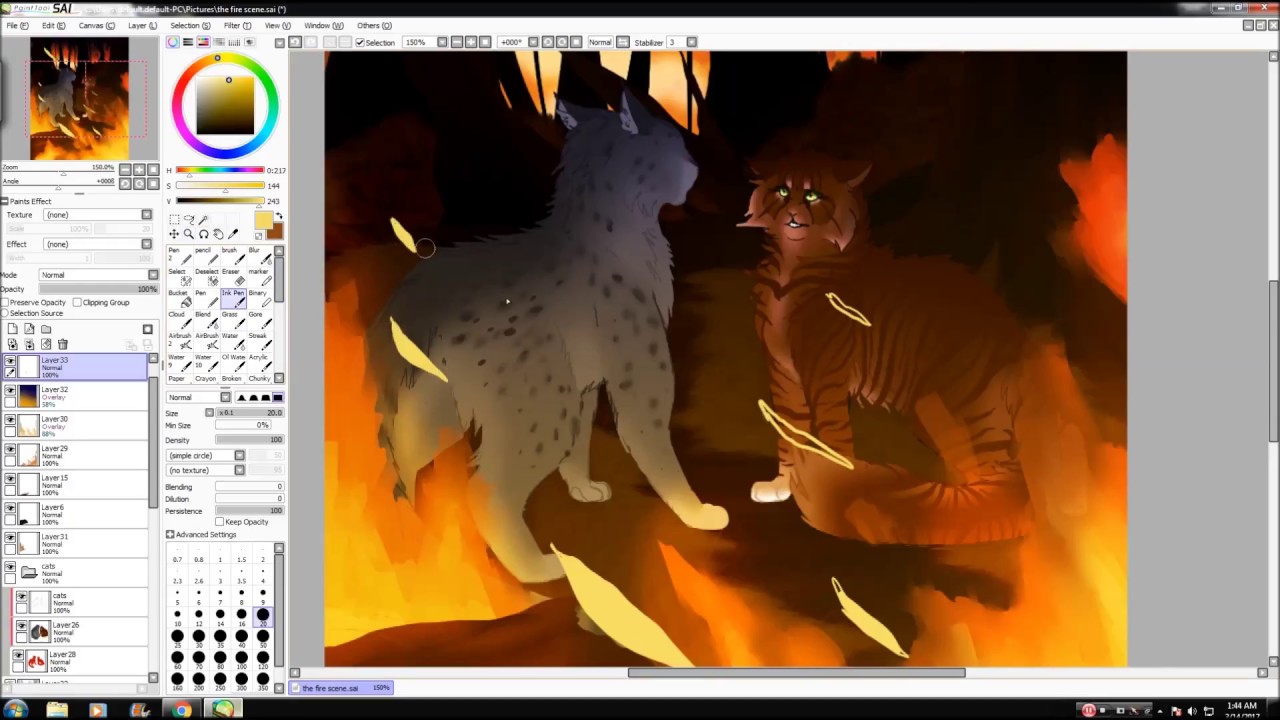Click the foreground yellow color swatch

tap(264, 220)
